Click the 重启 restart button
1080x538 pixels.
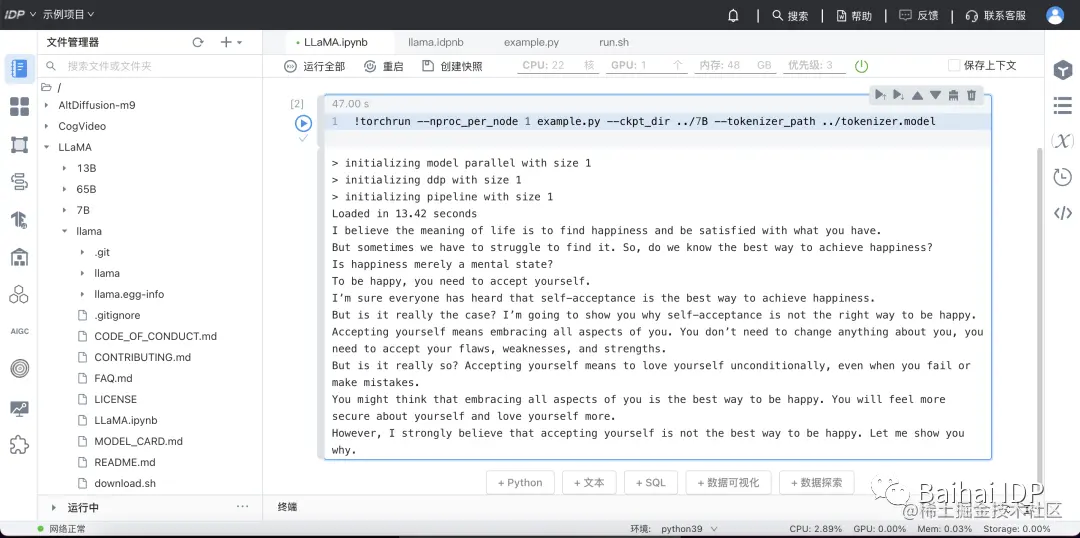click(x=384, y=66)
